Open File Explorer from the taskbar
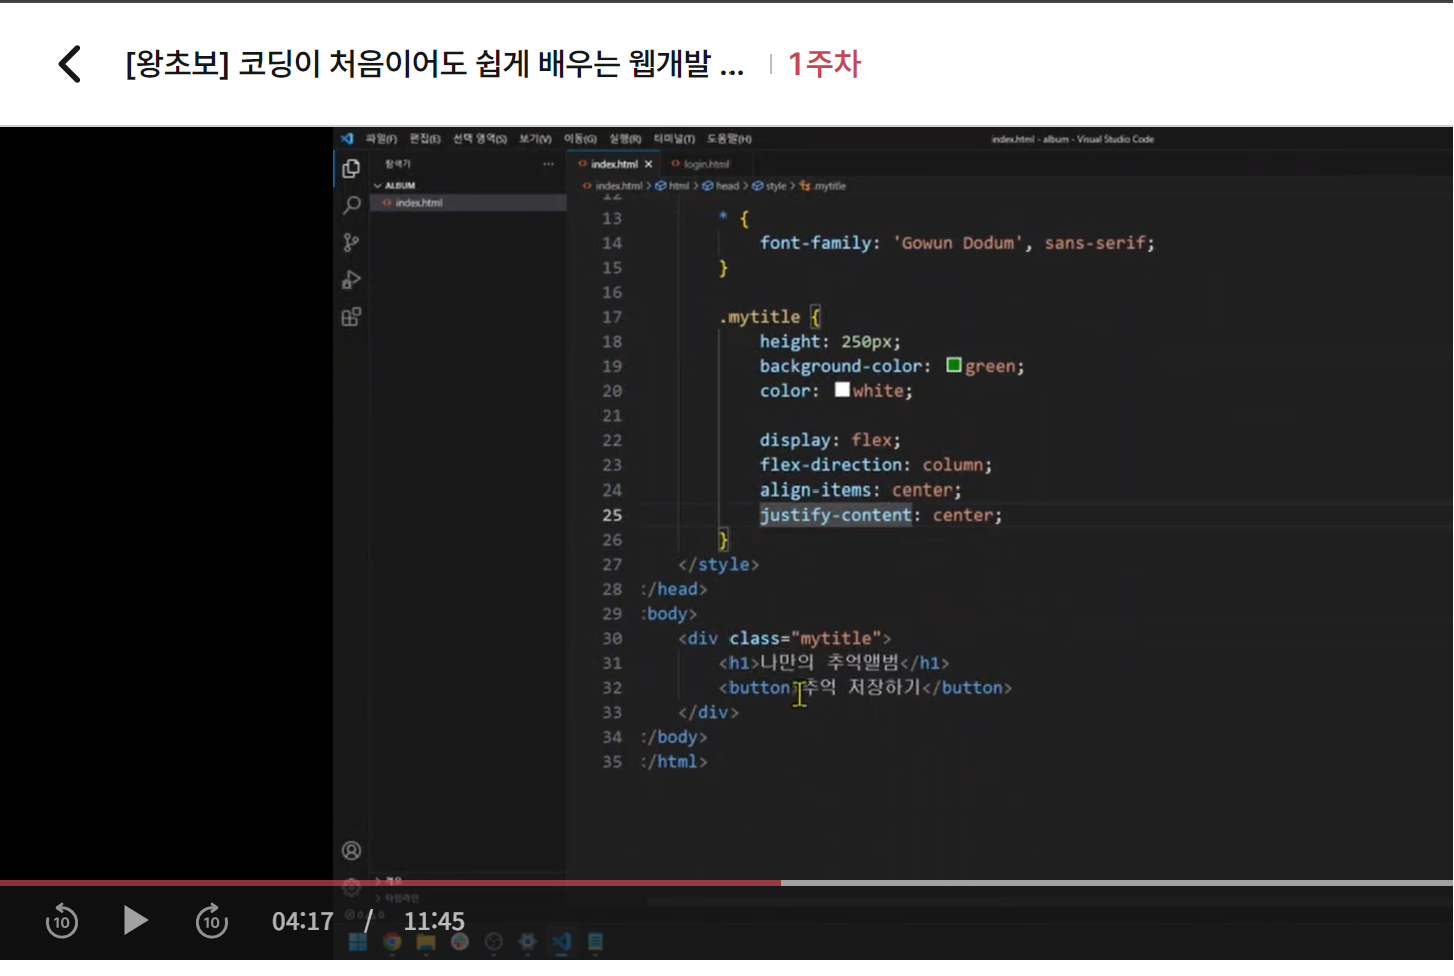Screen dimensions: 1454x976 coord(426,942)
